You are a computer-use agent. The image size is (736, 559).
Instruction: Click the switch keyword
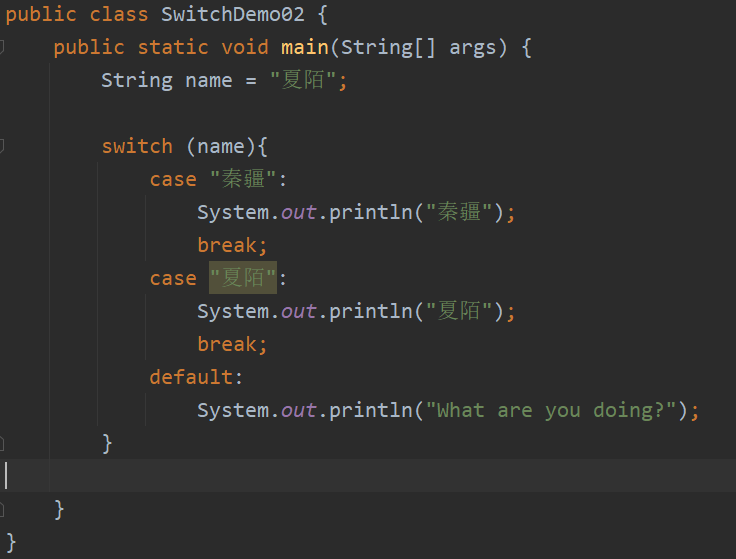coord(137,146)
